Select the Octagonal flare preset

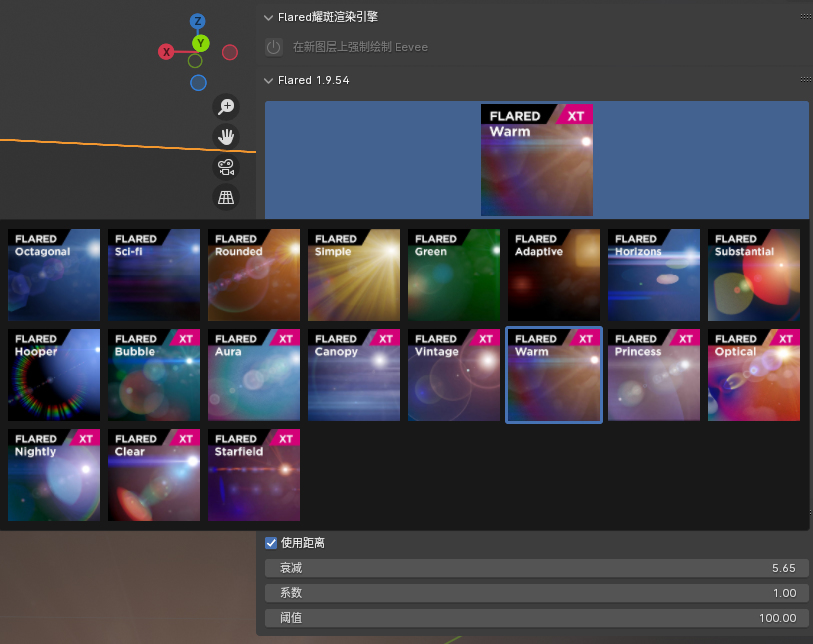point(54,275)
